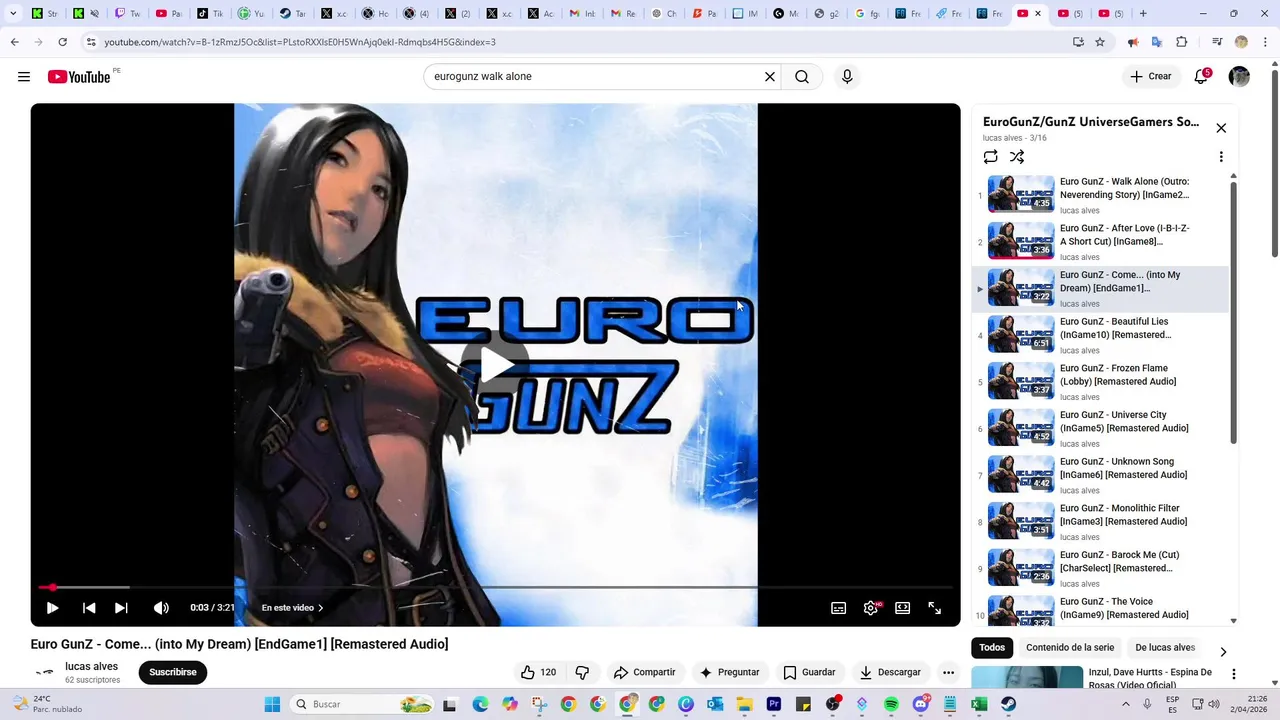
Task: Click the Crear button
Action: 1150,77
